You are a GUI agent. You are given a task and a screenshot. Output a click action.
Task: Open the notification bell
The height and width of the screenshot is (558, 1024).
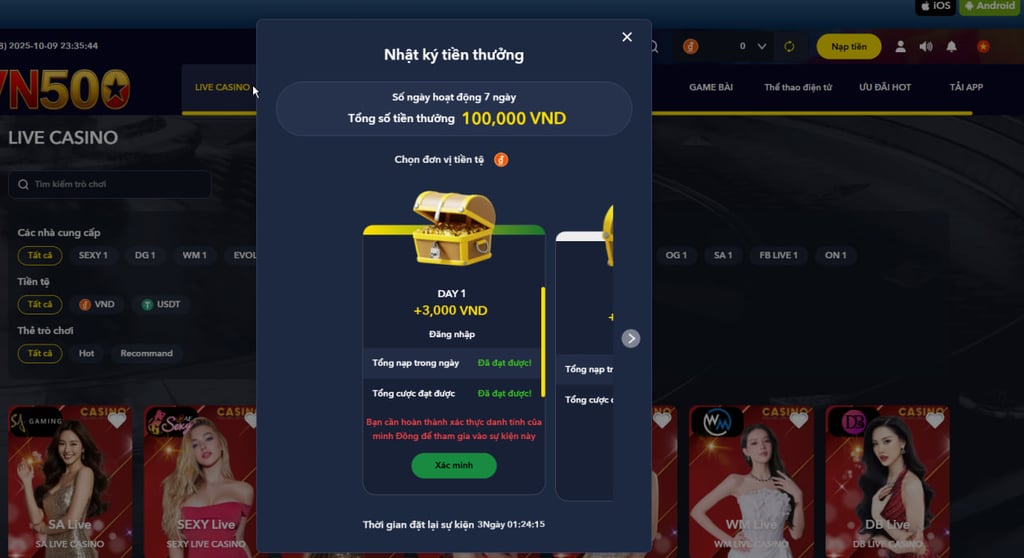pyautogui.click(x=952, y=46)
